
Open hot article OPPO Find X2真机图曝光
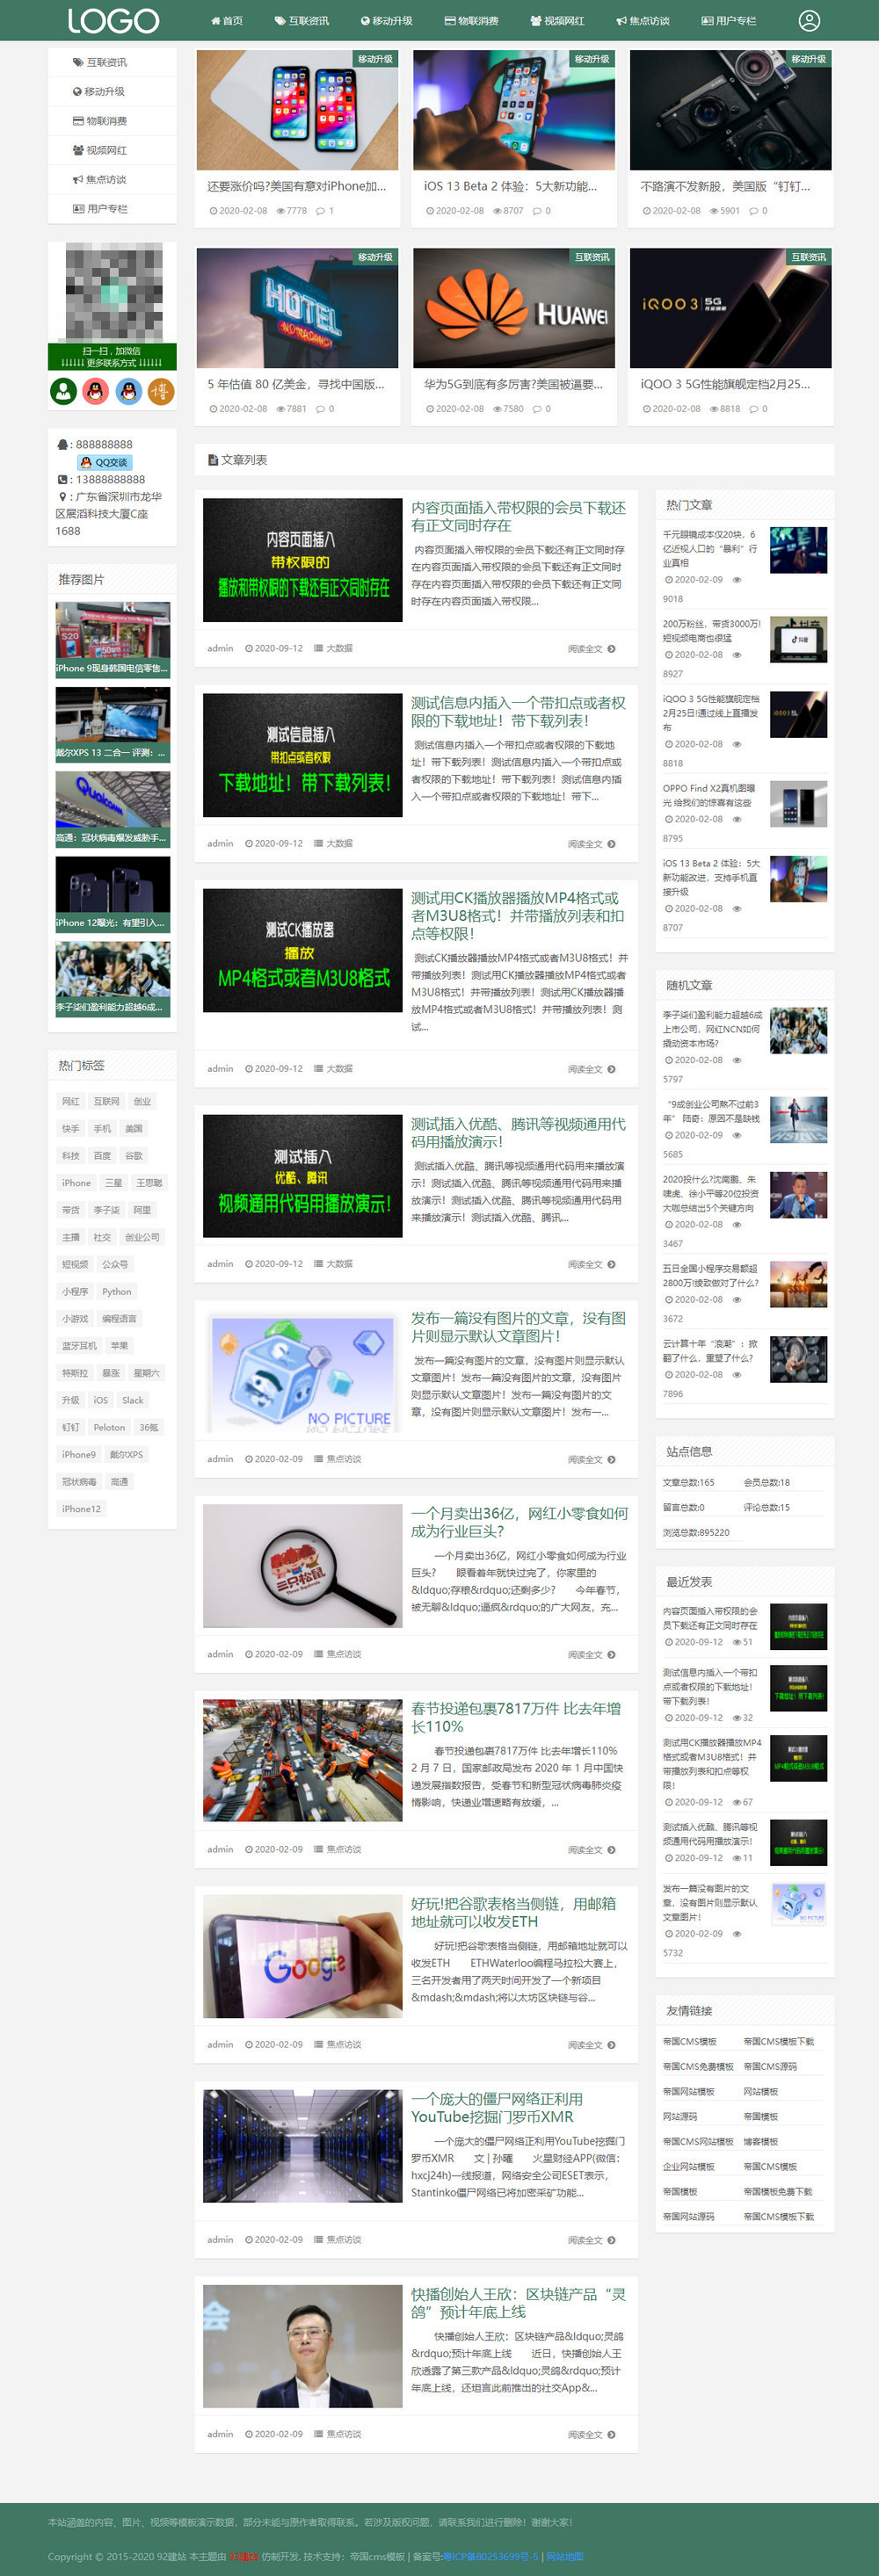pos(710,795)
